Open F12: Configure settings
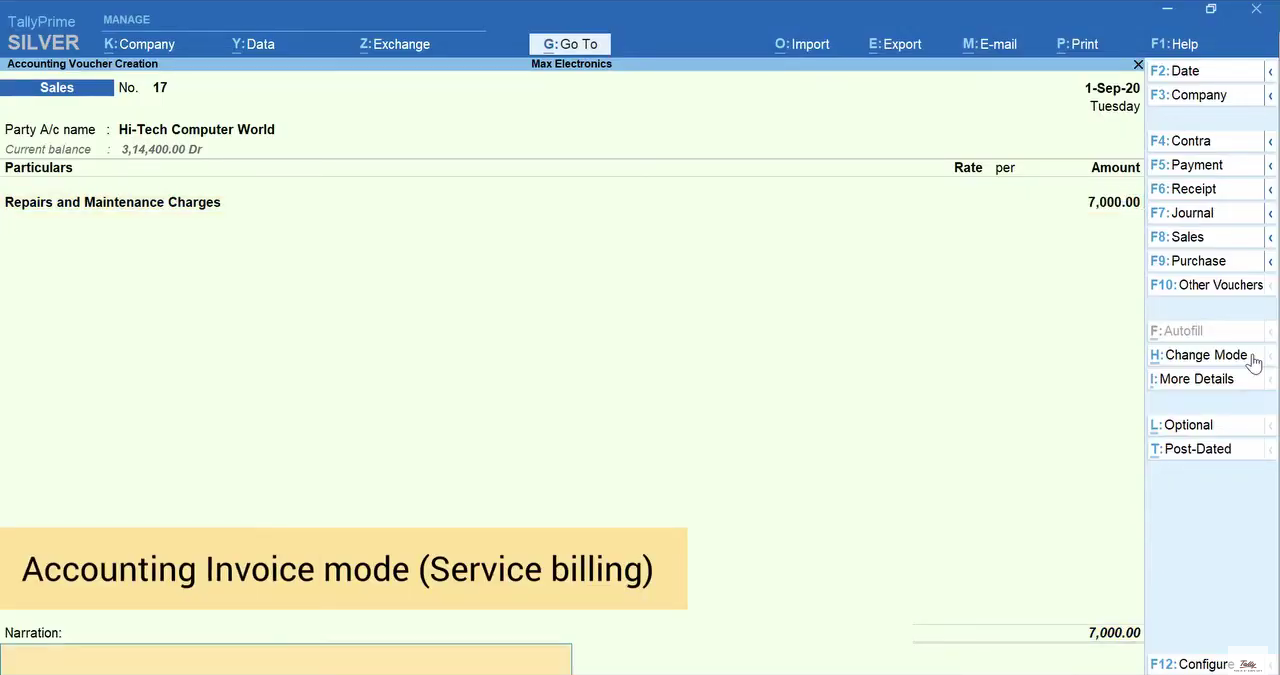Viewport: 1280px width, 675px height. [1190, 664]
